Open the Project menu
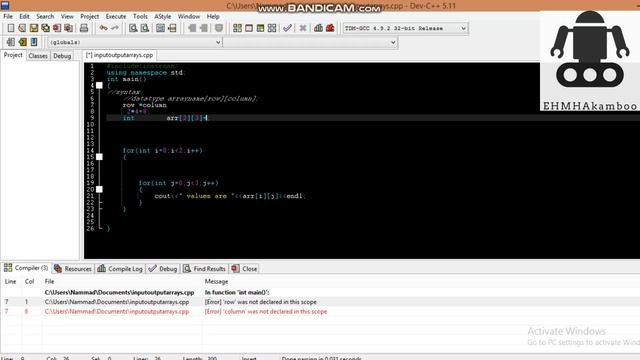The image size is (640, 360). point(89,16)
